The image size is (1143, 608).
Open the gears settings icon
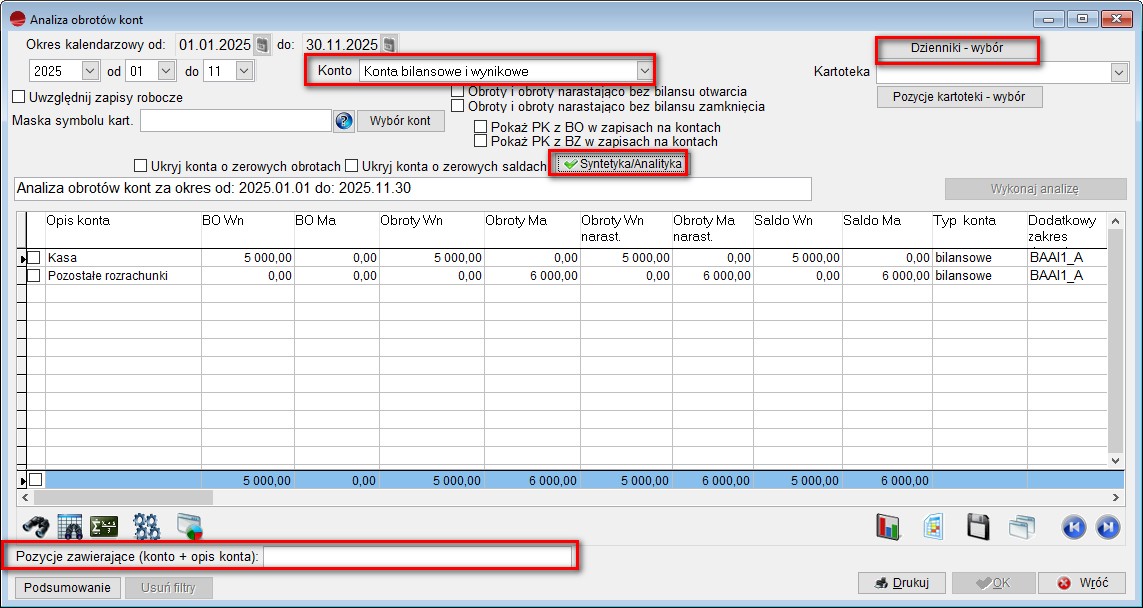147,526
